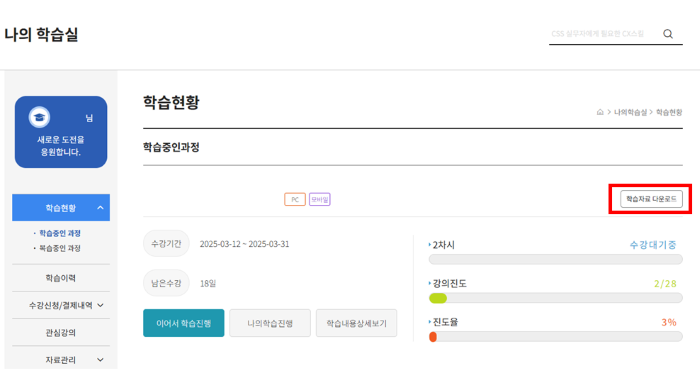
Task: Click the 나의학습진행 button
Action: (x=270, y=323)
